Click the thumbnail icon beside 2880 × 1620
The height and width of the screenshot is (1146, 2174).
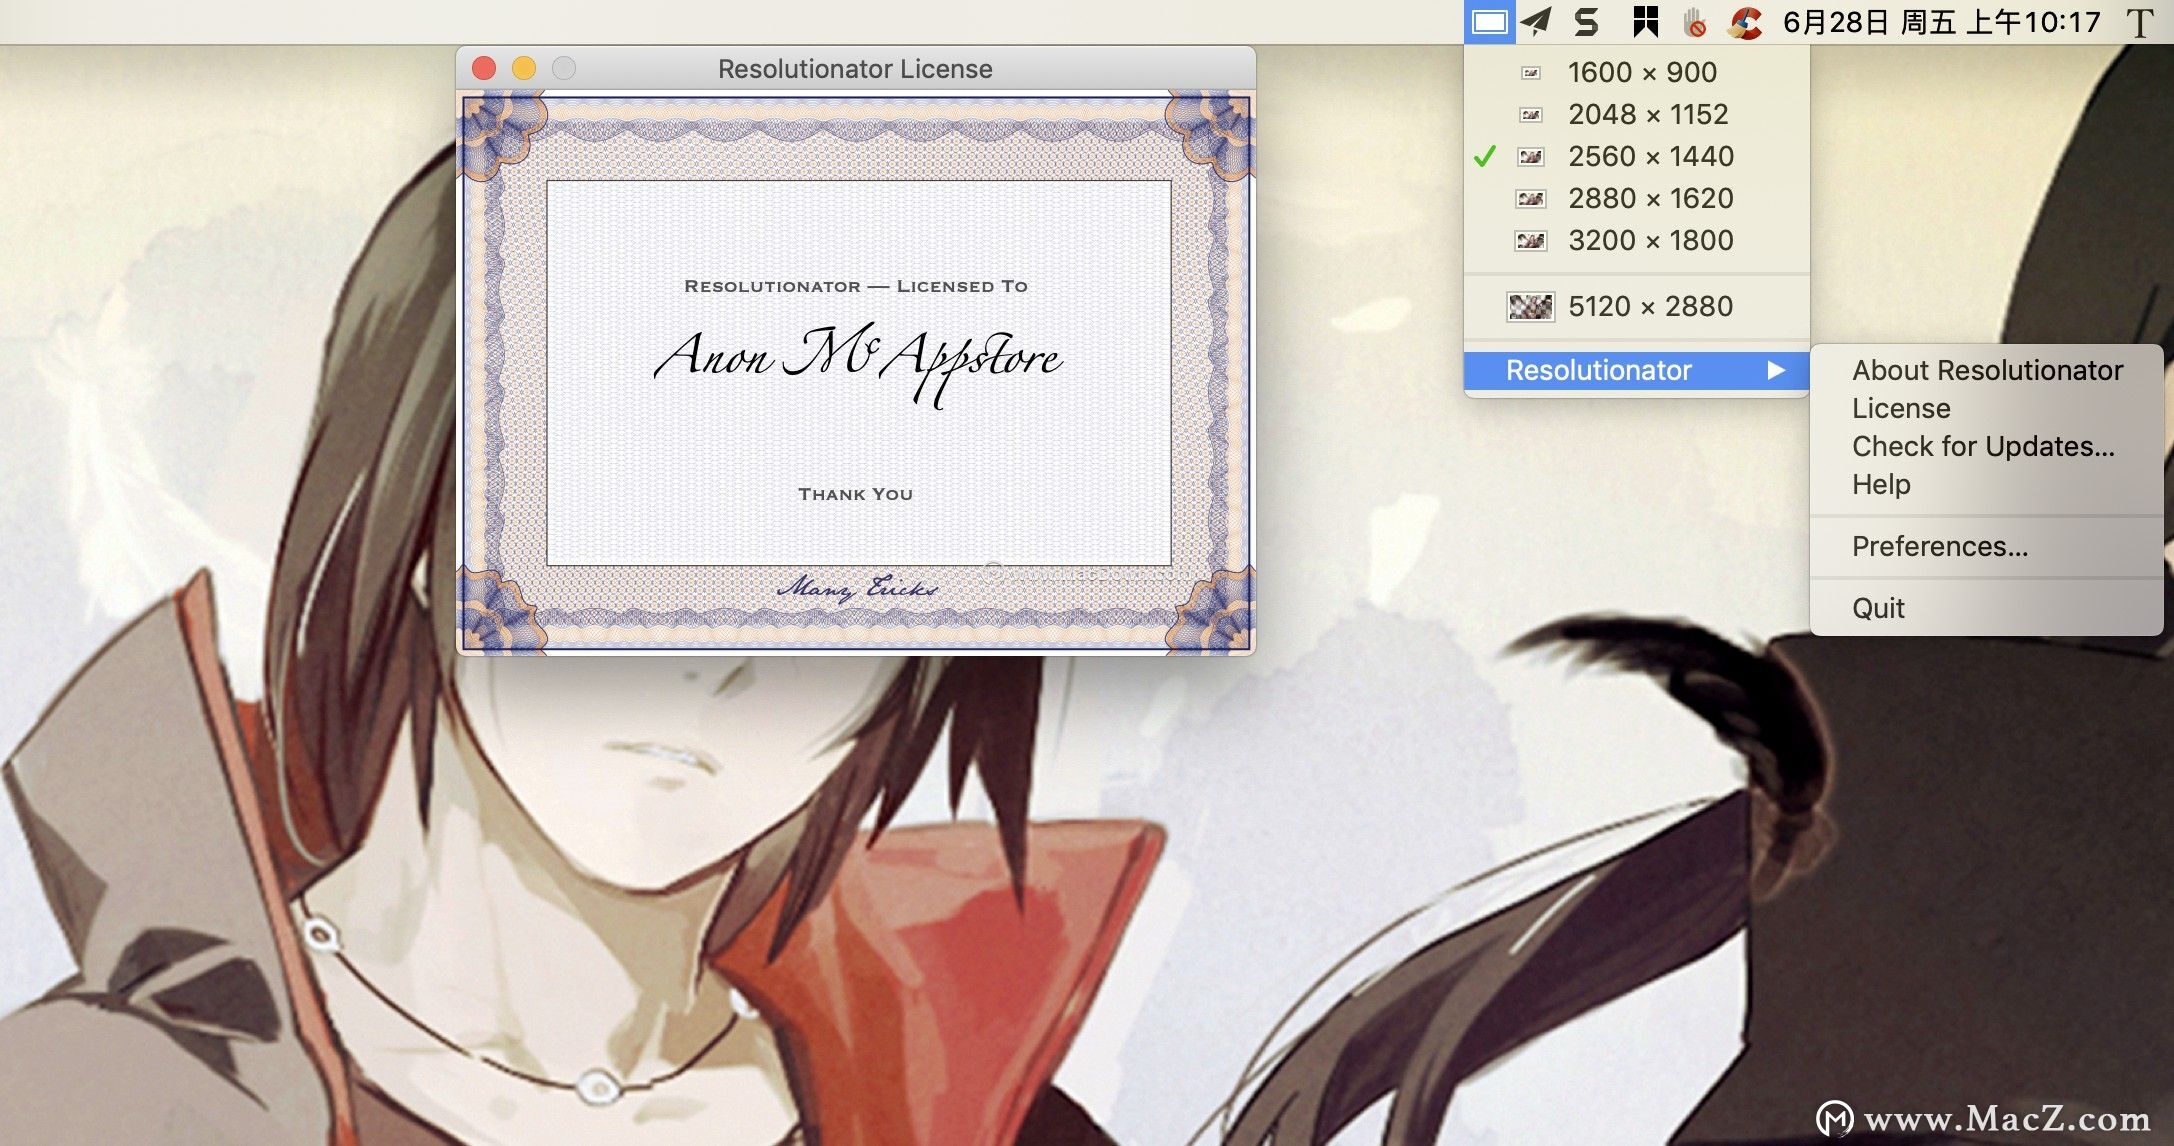tap(1531, 198)
